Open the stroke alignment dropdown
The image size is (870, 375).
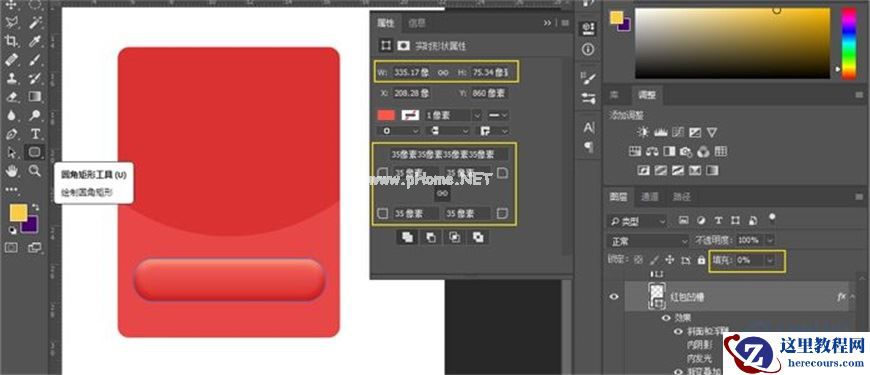pyautogui.click(x=397, y=131)
